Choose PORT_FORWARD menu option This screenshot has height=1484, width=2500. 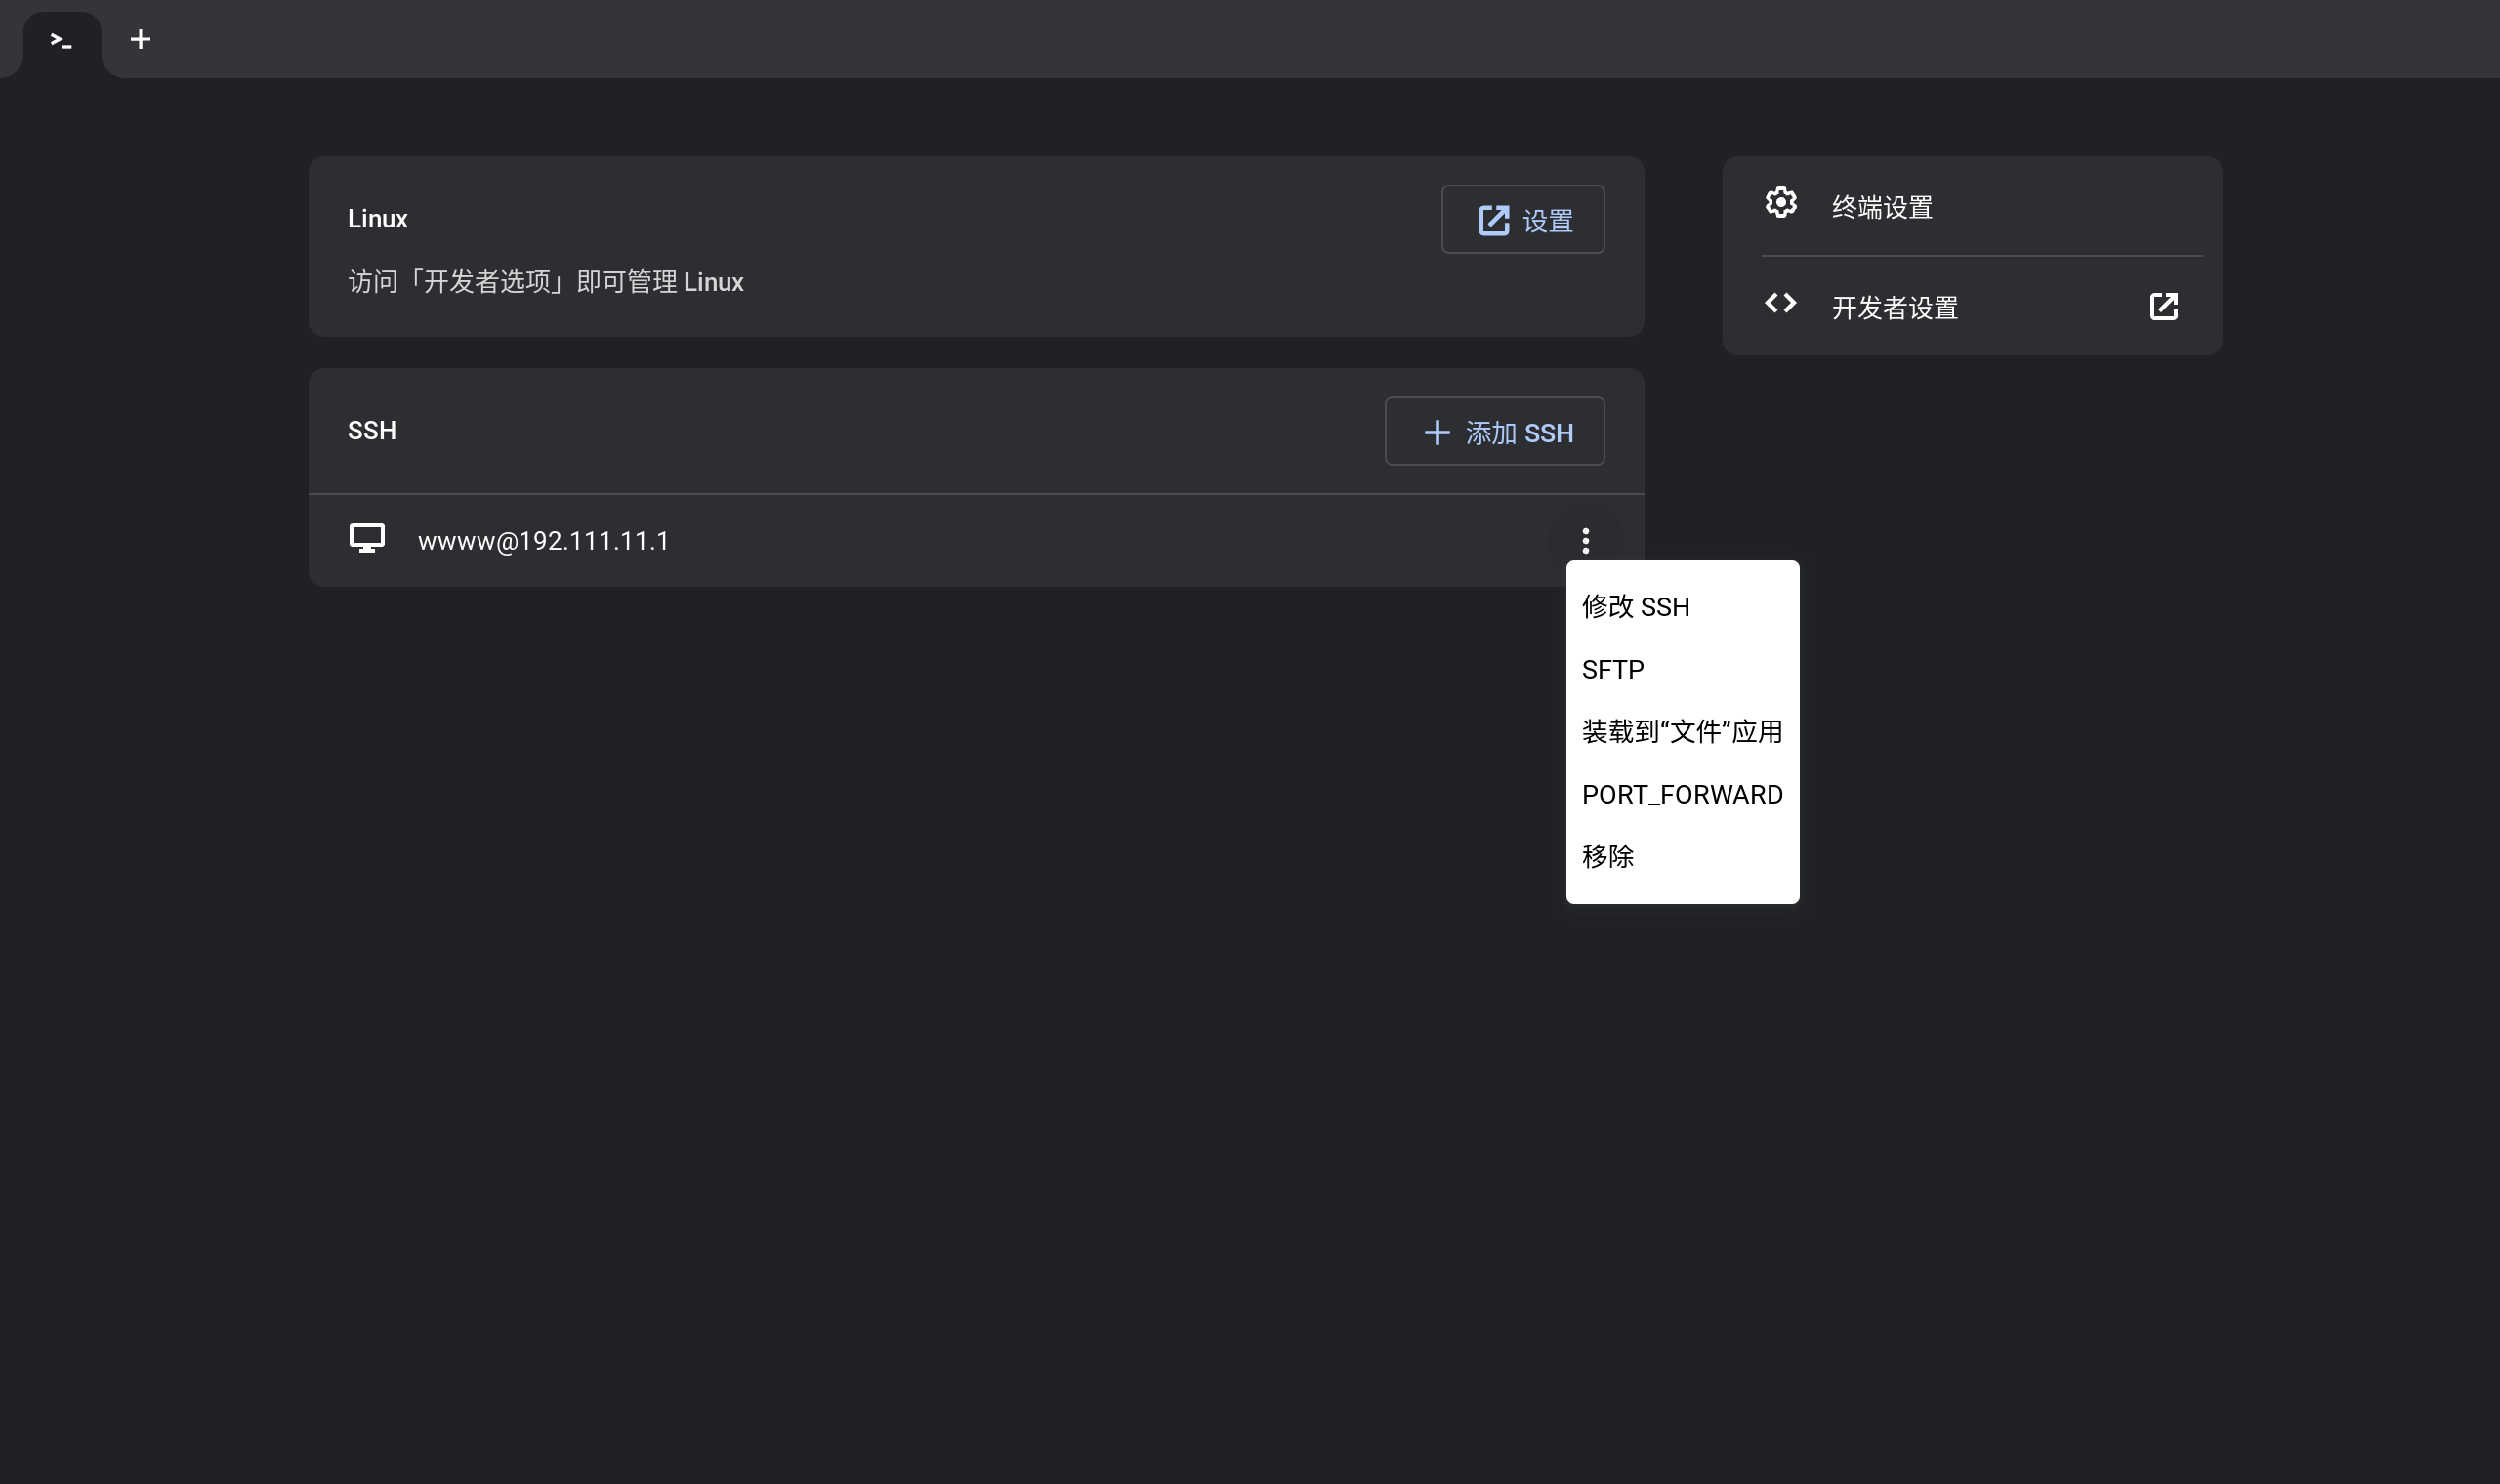(x=1681, y=795)
